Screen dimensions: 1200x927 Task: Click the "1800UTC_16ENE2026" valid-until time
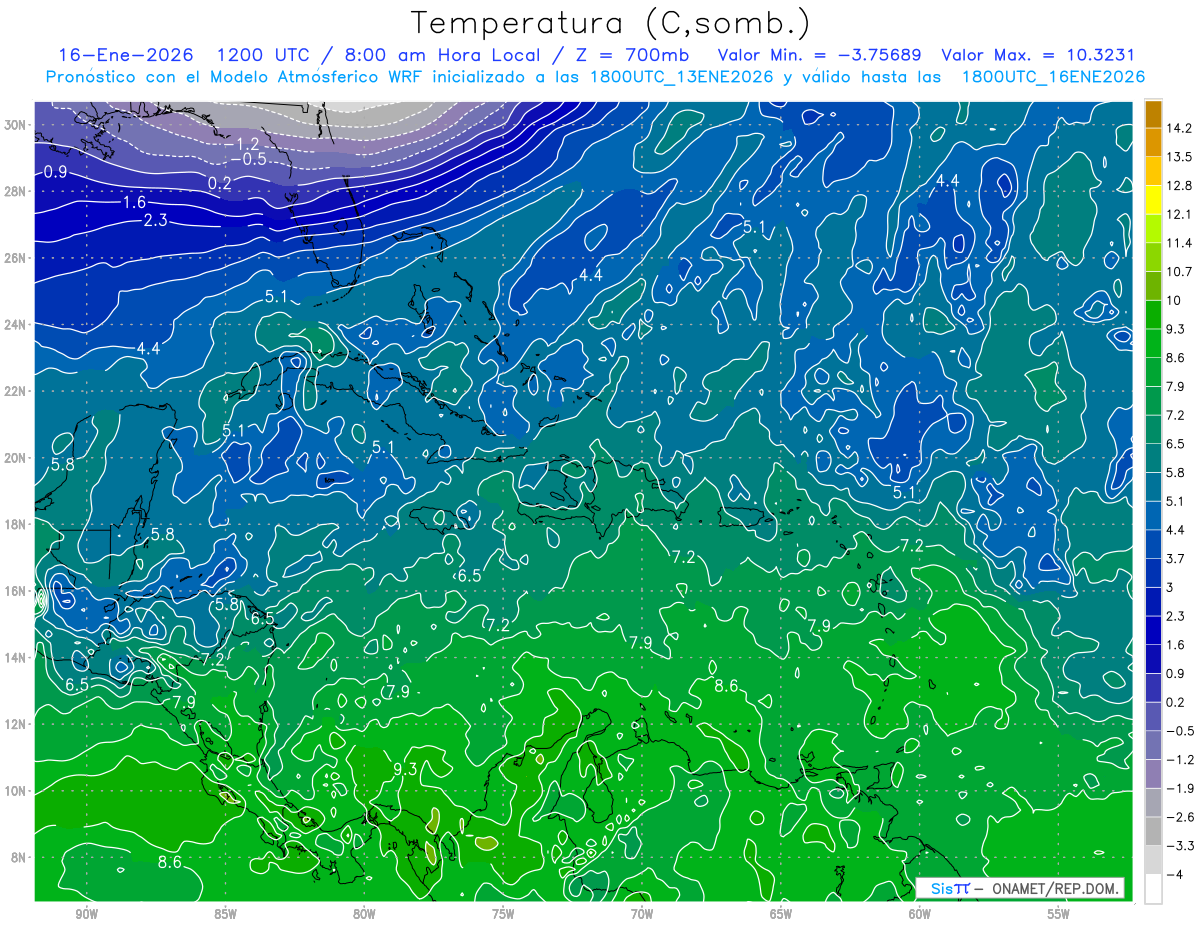[x=1053, y=77]
